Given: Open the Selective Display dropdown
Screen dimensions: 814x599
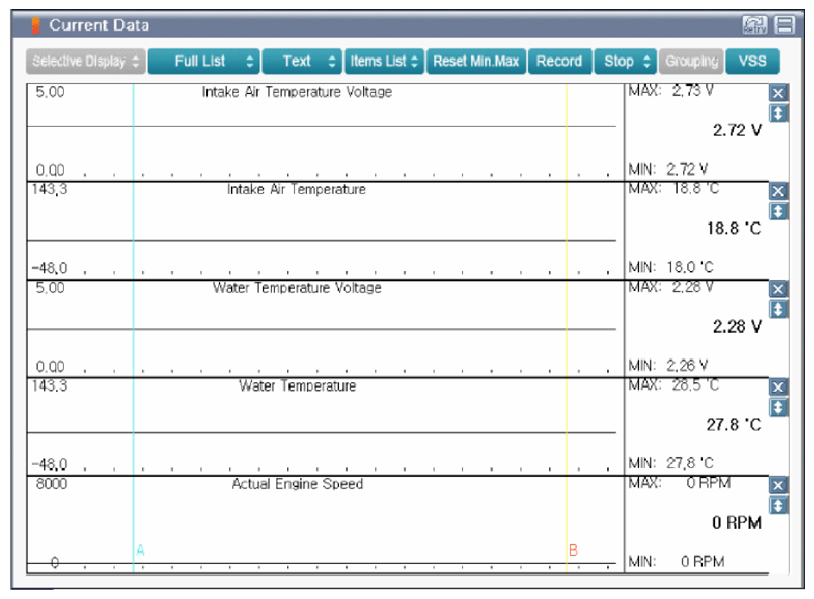Looking at the screenshot, I should coord(85,61).
